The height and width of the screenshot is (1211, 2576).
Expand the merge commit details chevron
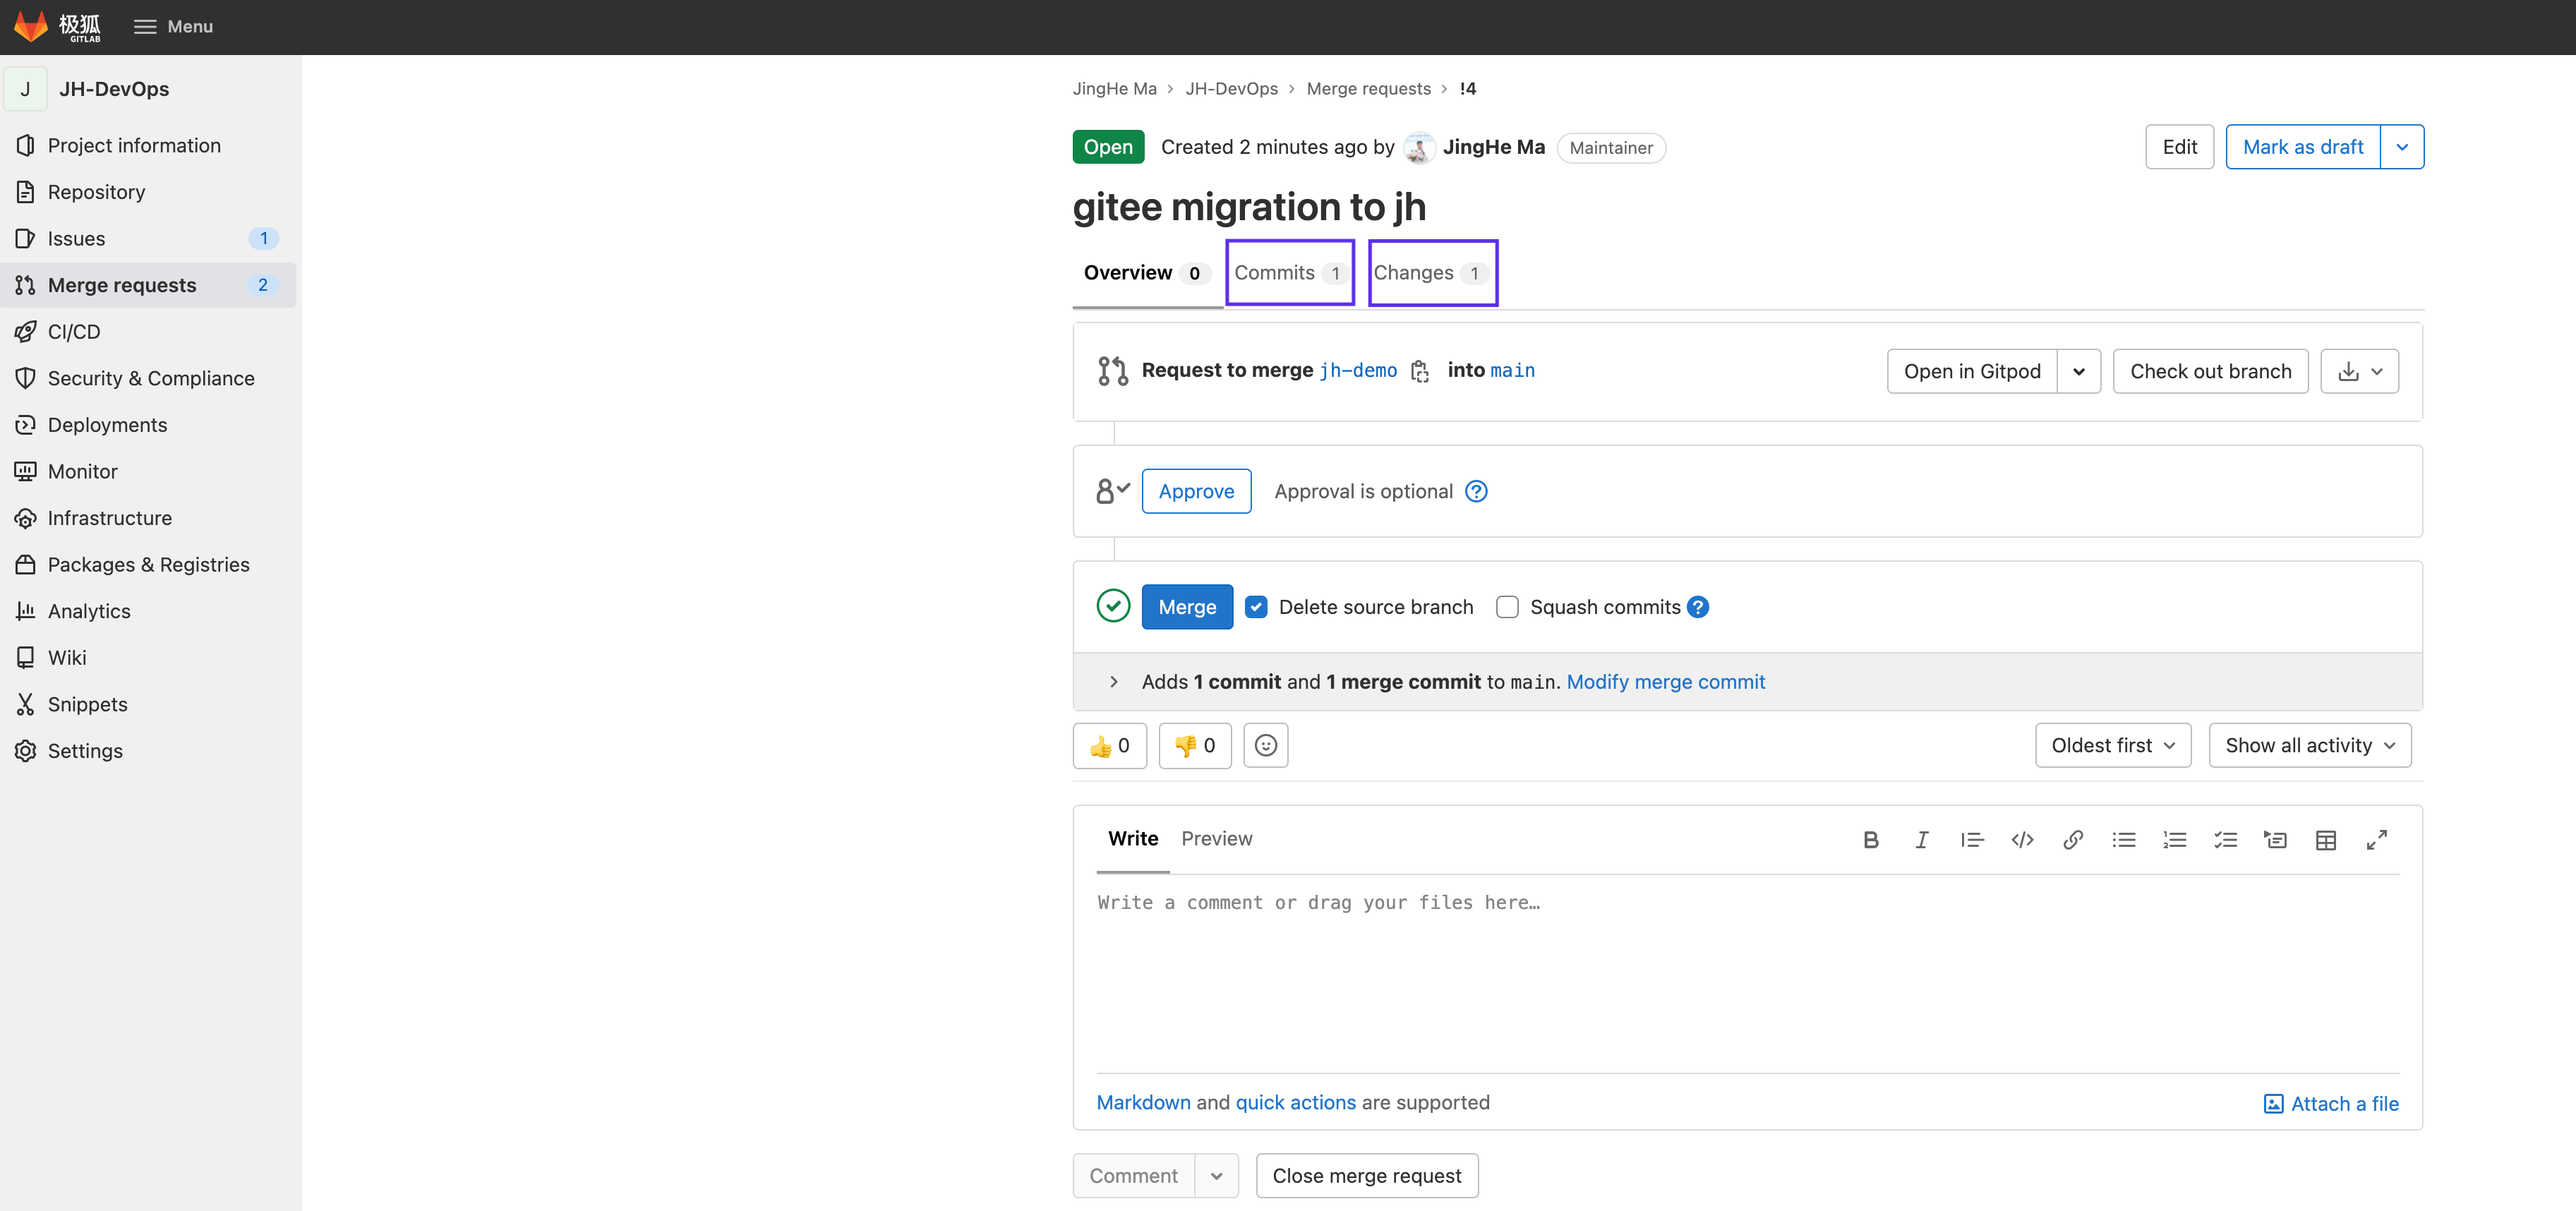[x=1113, y=682]
